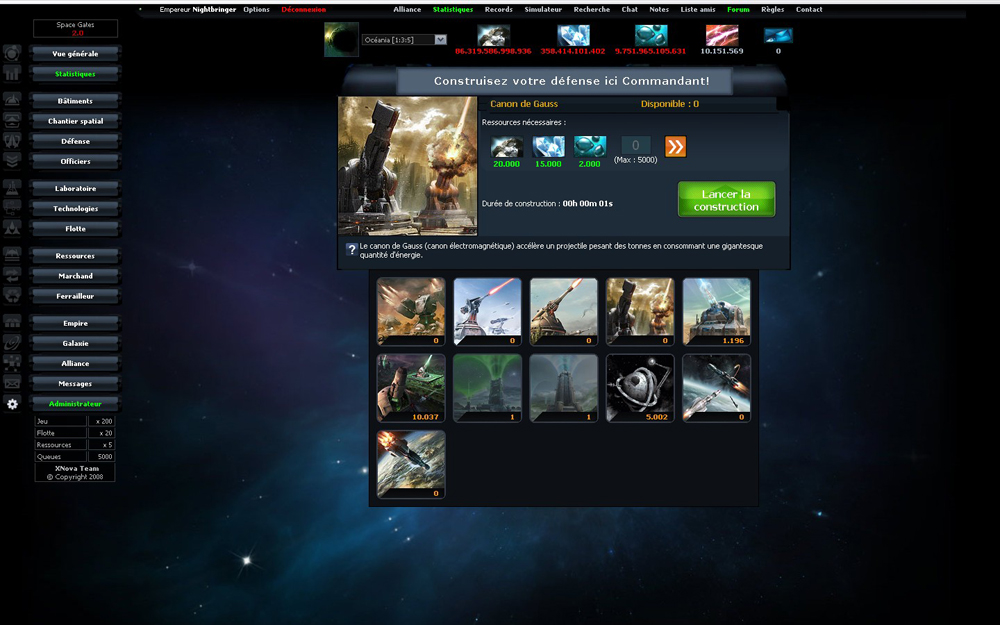The height and width of the screenshot is (625, 1000).
Task: Select the defense thumbnail showing 1.196 units
Action: (716, 312)
